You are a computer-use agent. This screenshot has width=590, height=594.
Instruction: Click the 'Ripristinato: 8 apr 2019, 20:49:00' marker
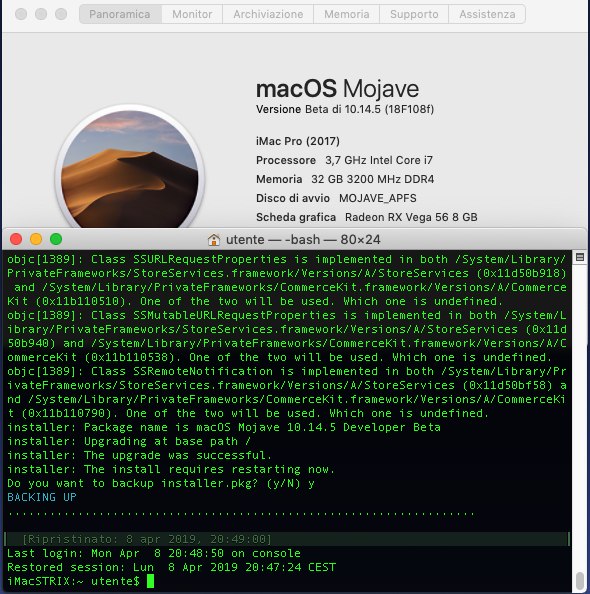coord(147,539)
